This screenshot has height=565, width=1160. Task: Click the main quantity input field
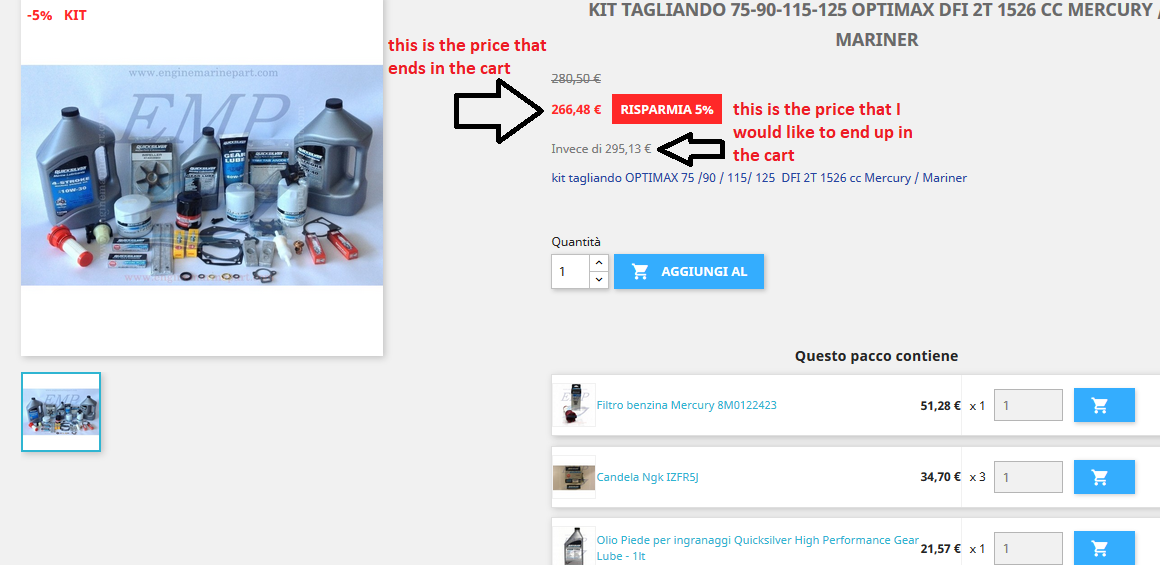tap(570, 271)
